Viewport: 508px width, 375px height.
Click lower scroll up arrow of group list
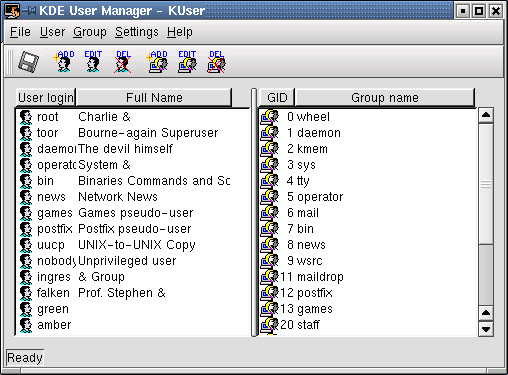486,313
